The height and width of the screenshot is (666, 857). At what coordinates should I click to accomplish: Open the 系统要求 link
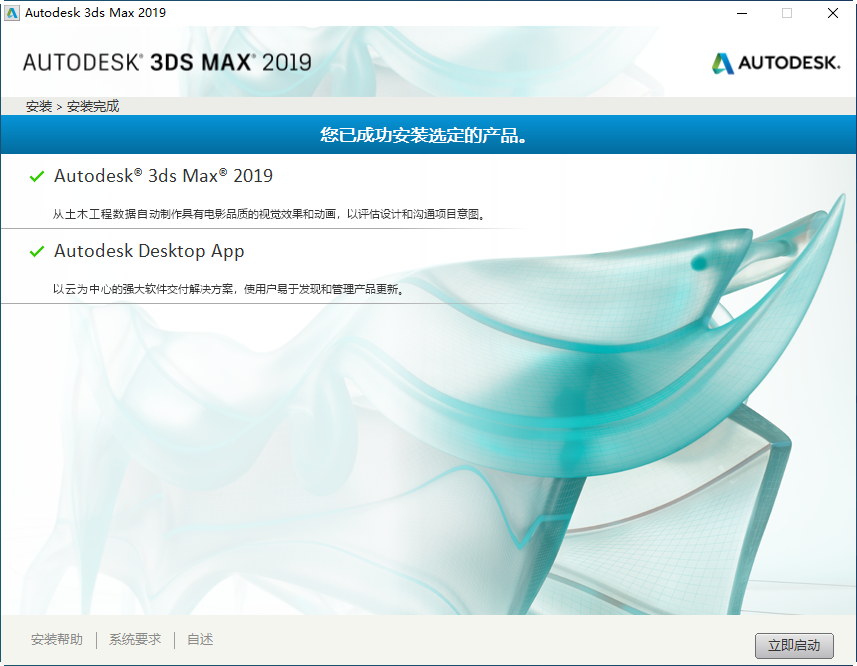135,639
